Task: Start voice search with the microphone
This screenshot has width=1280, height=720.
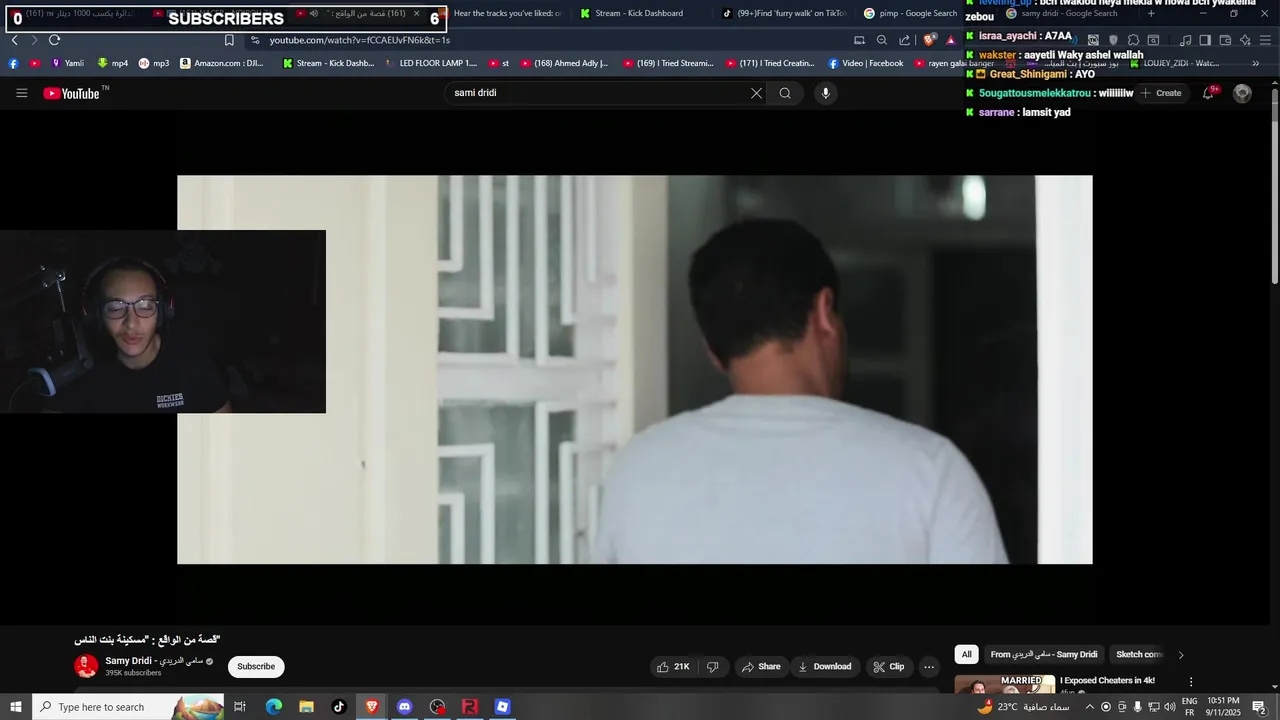Action: [x=825, y=93]
